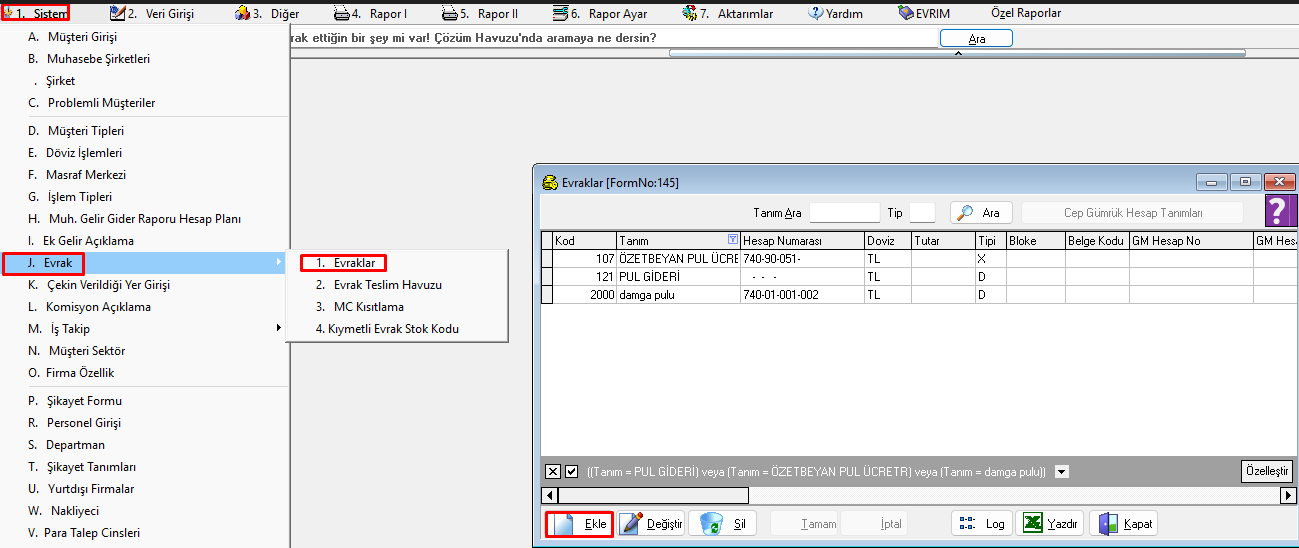Select 3. MC Kısıtlama

(398, 307)
